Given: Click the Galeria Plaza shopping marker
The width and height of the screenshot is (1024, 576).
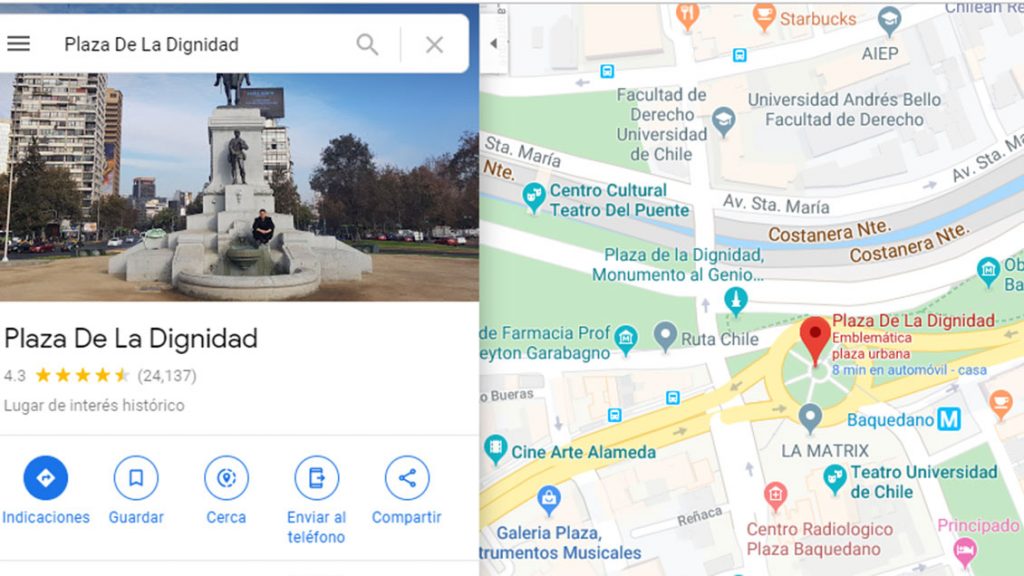Looking at the screenshot, I should [549, 501].
